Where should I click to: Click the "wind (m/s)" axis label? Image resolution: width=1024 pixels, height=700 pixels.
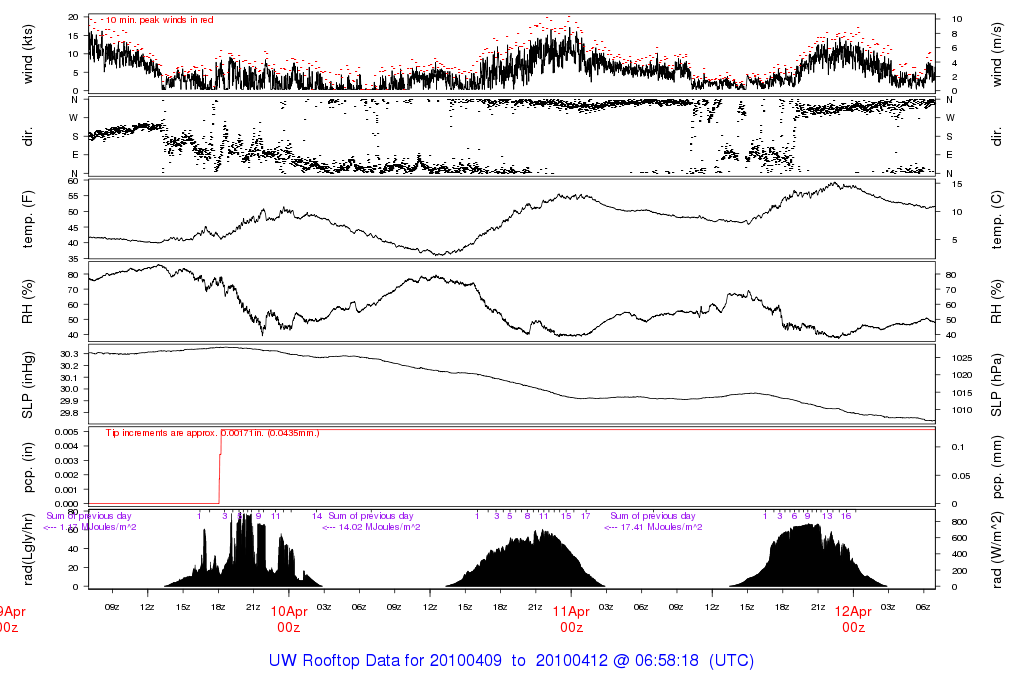pos(997,54)
